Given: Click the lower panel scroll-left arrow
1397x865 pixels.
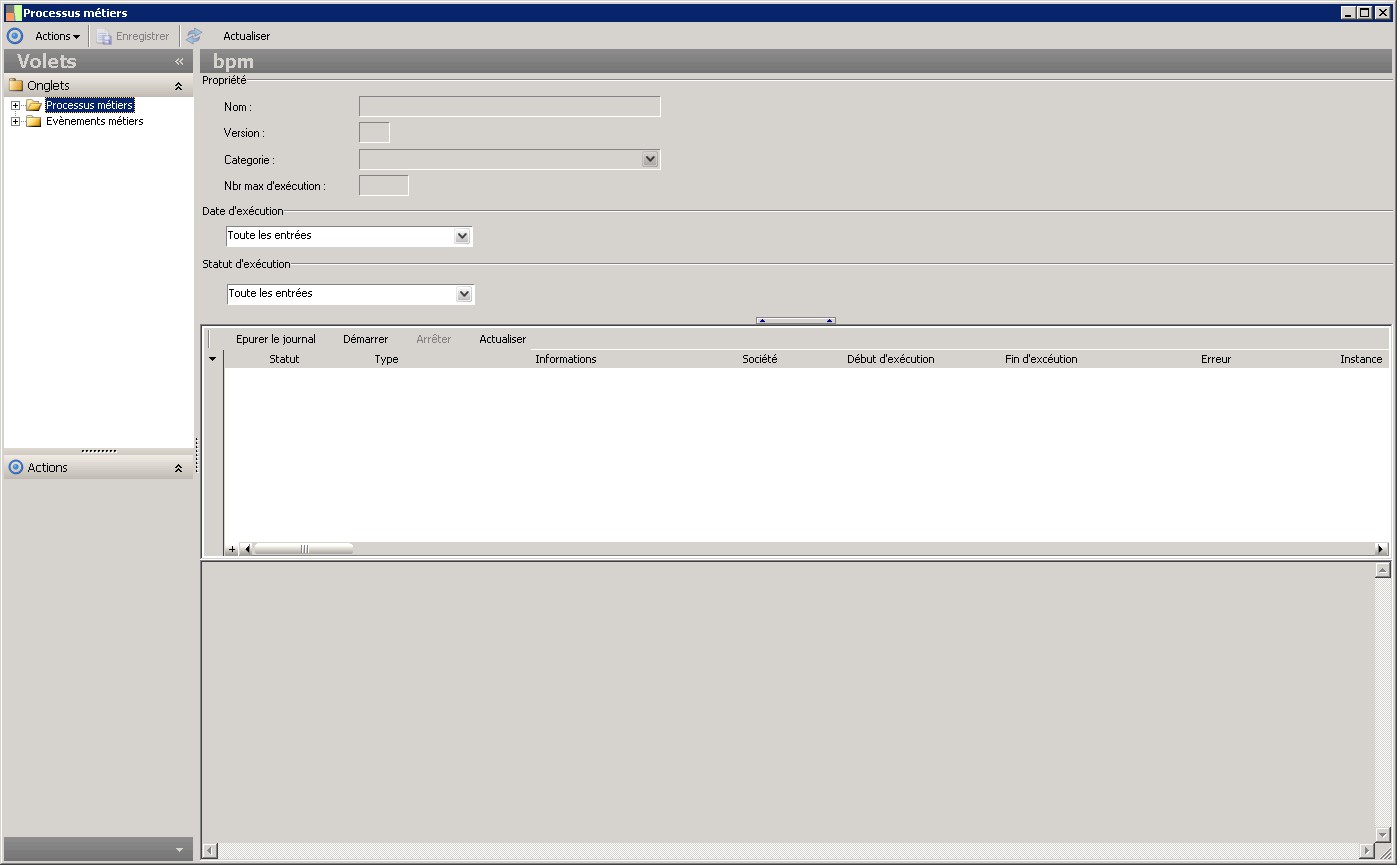Looking at the screenshot, I should click(209, 851).
